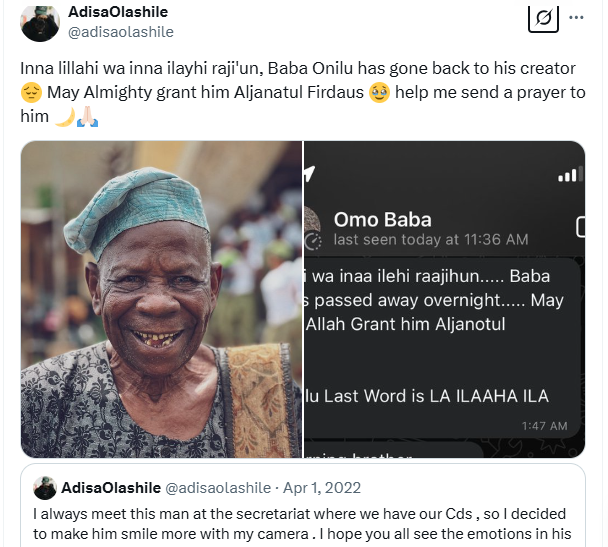This screenshot has height=547, width=608.
Task: Open the three-dot More options menu
Action: (x=577, y=18)
